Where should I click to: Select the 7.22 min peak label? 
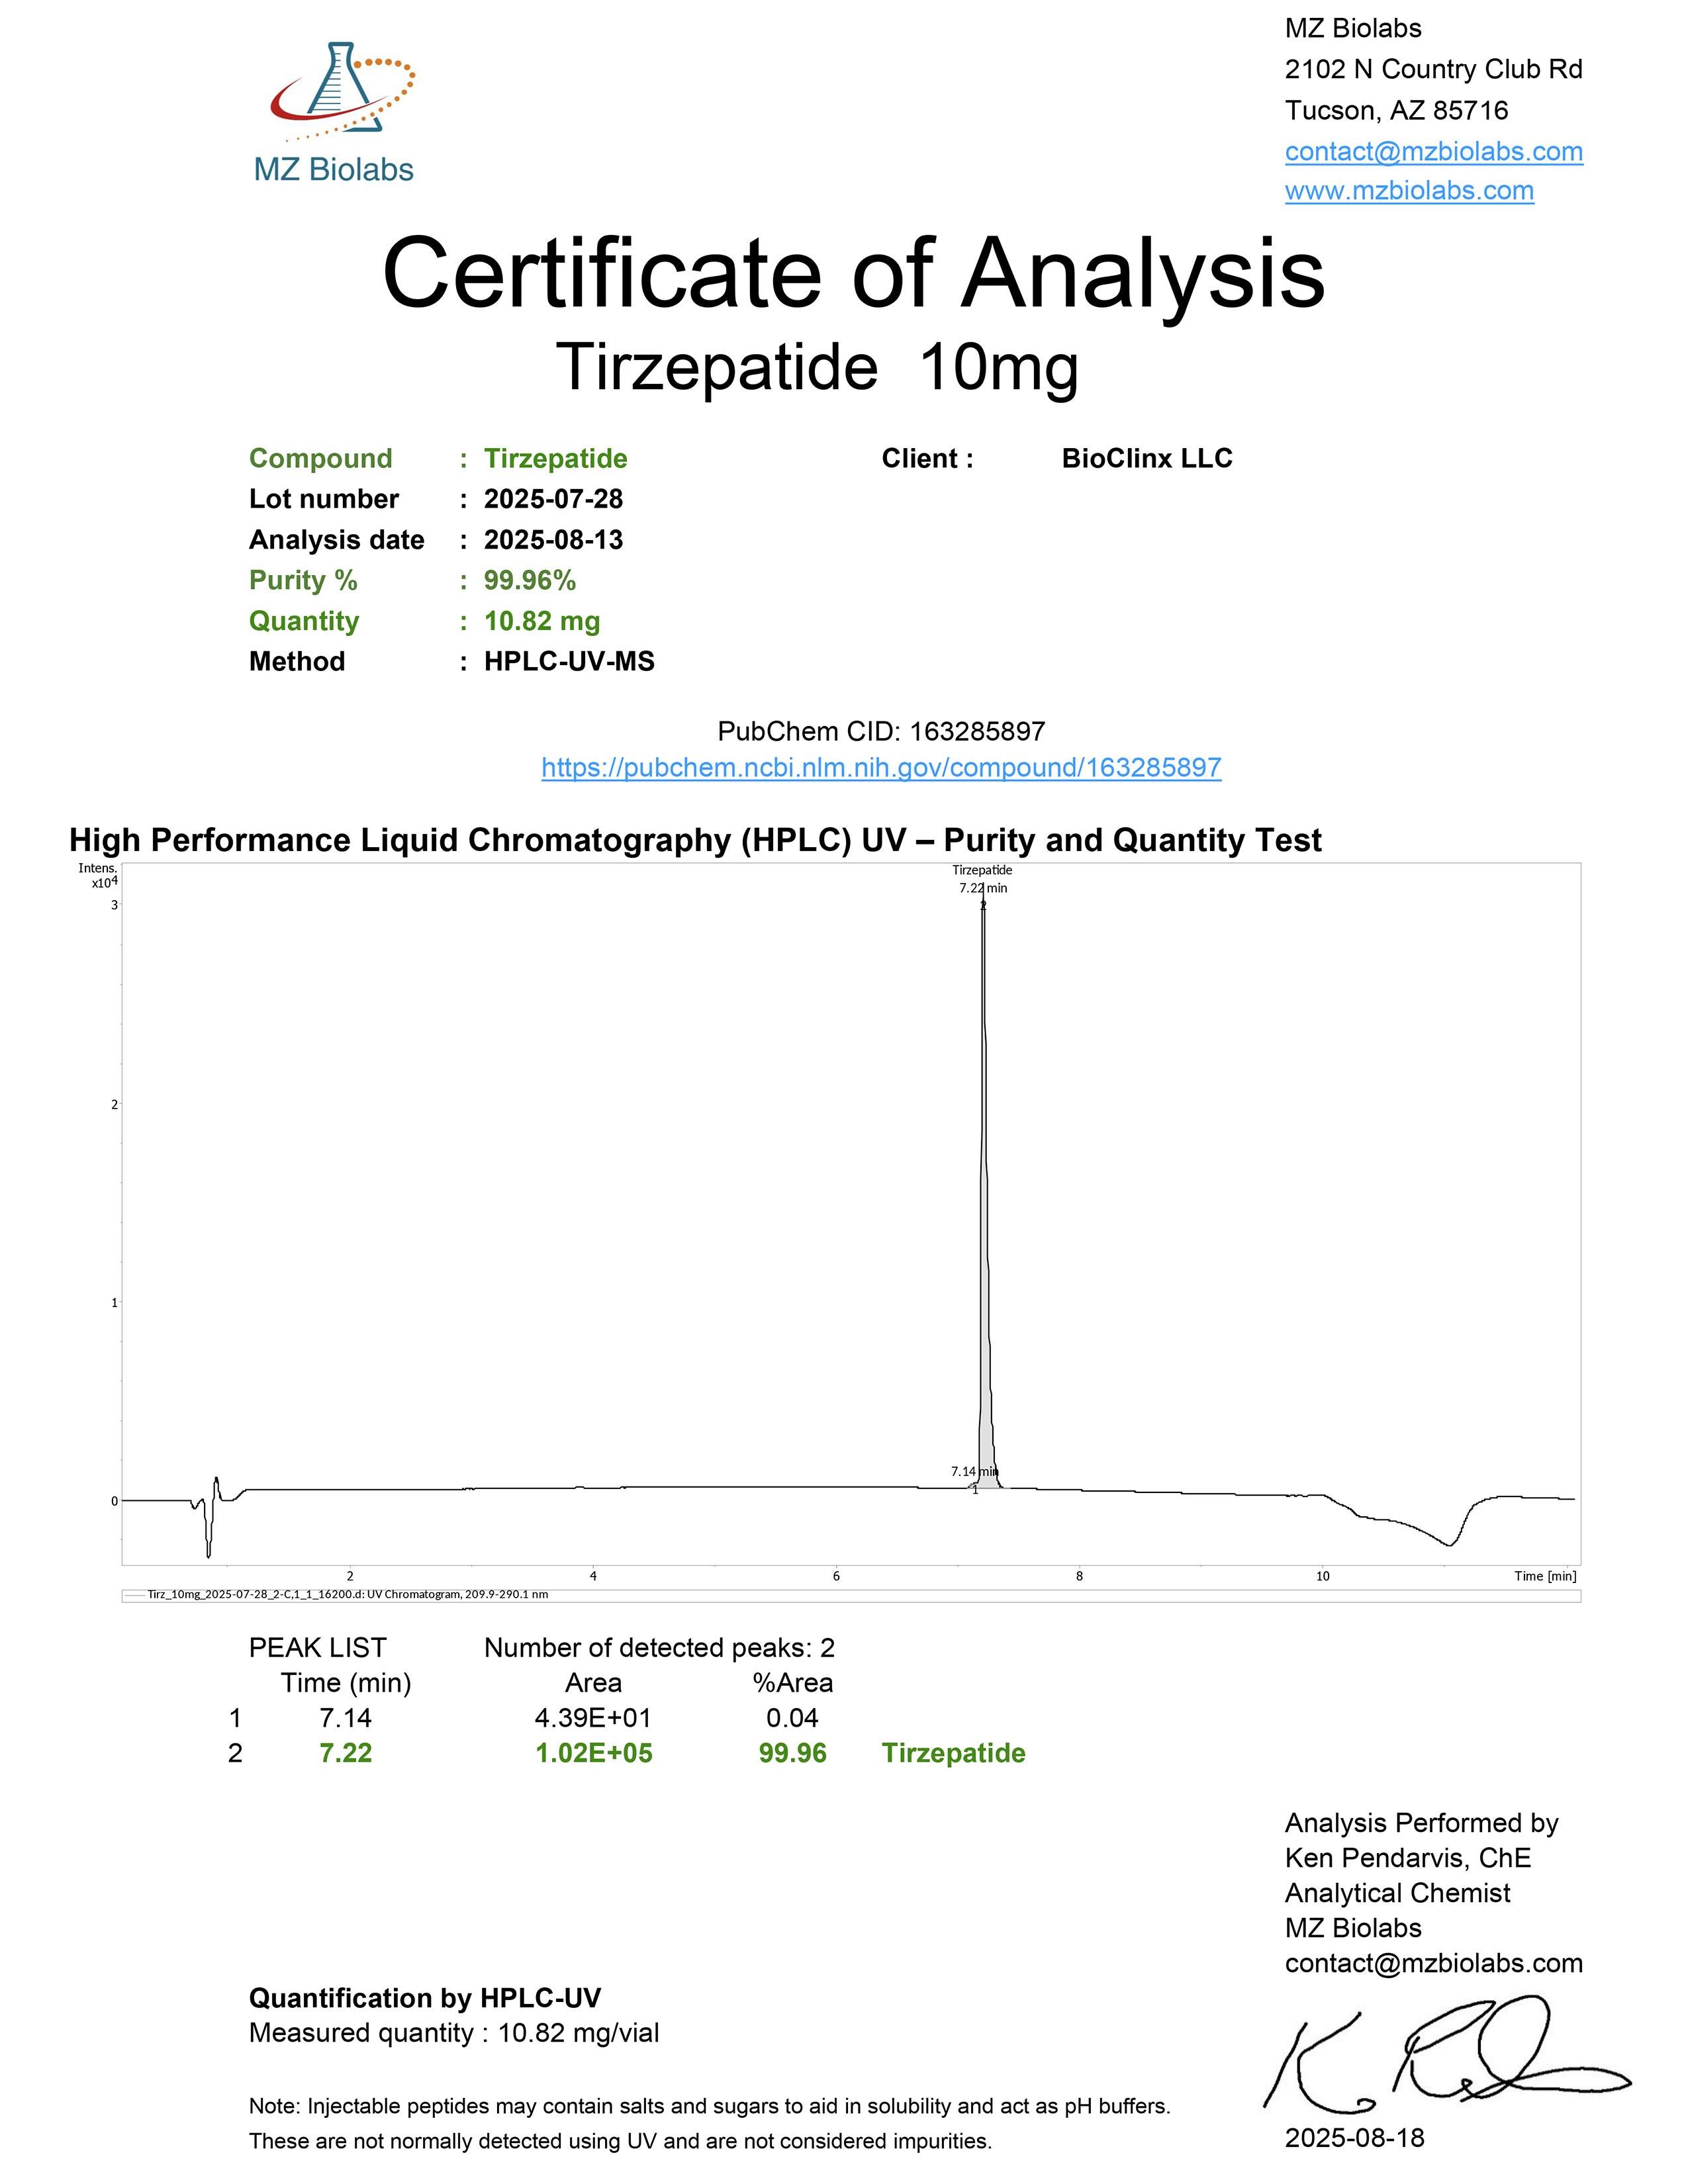982,888
